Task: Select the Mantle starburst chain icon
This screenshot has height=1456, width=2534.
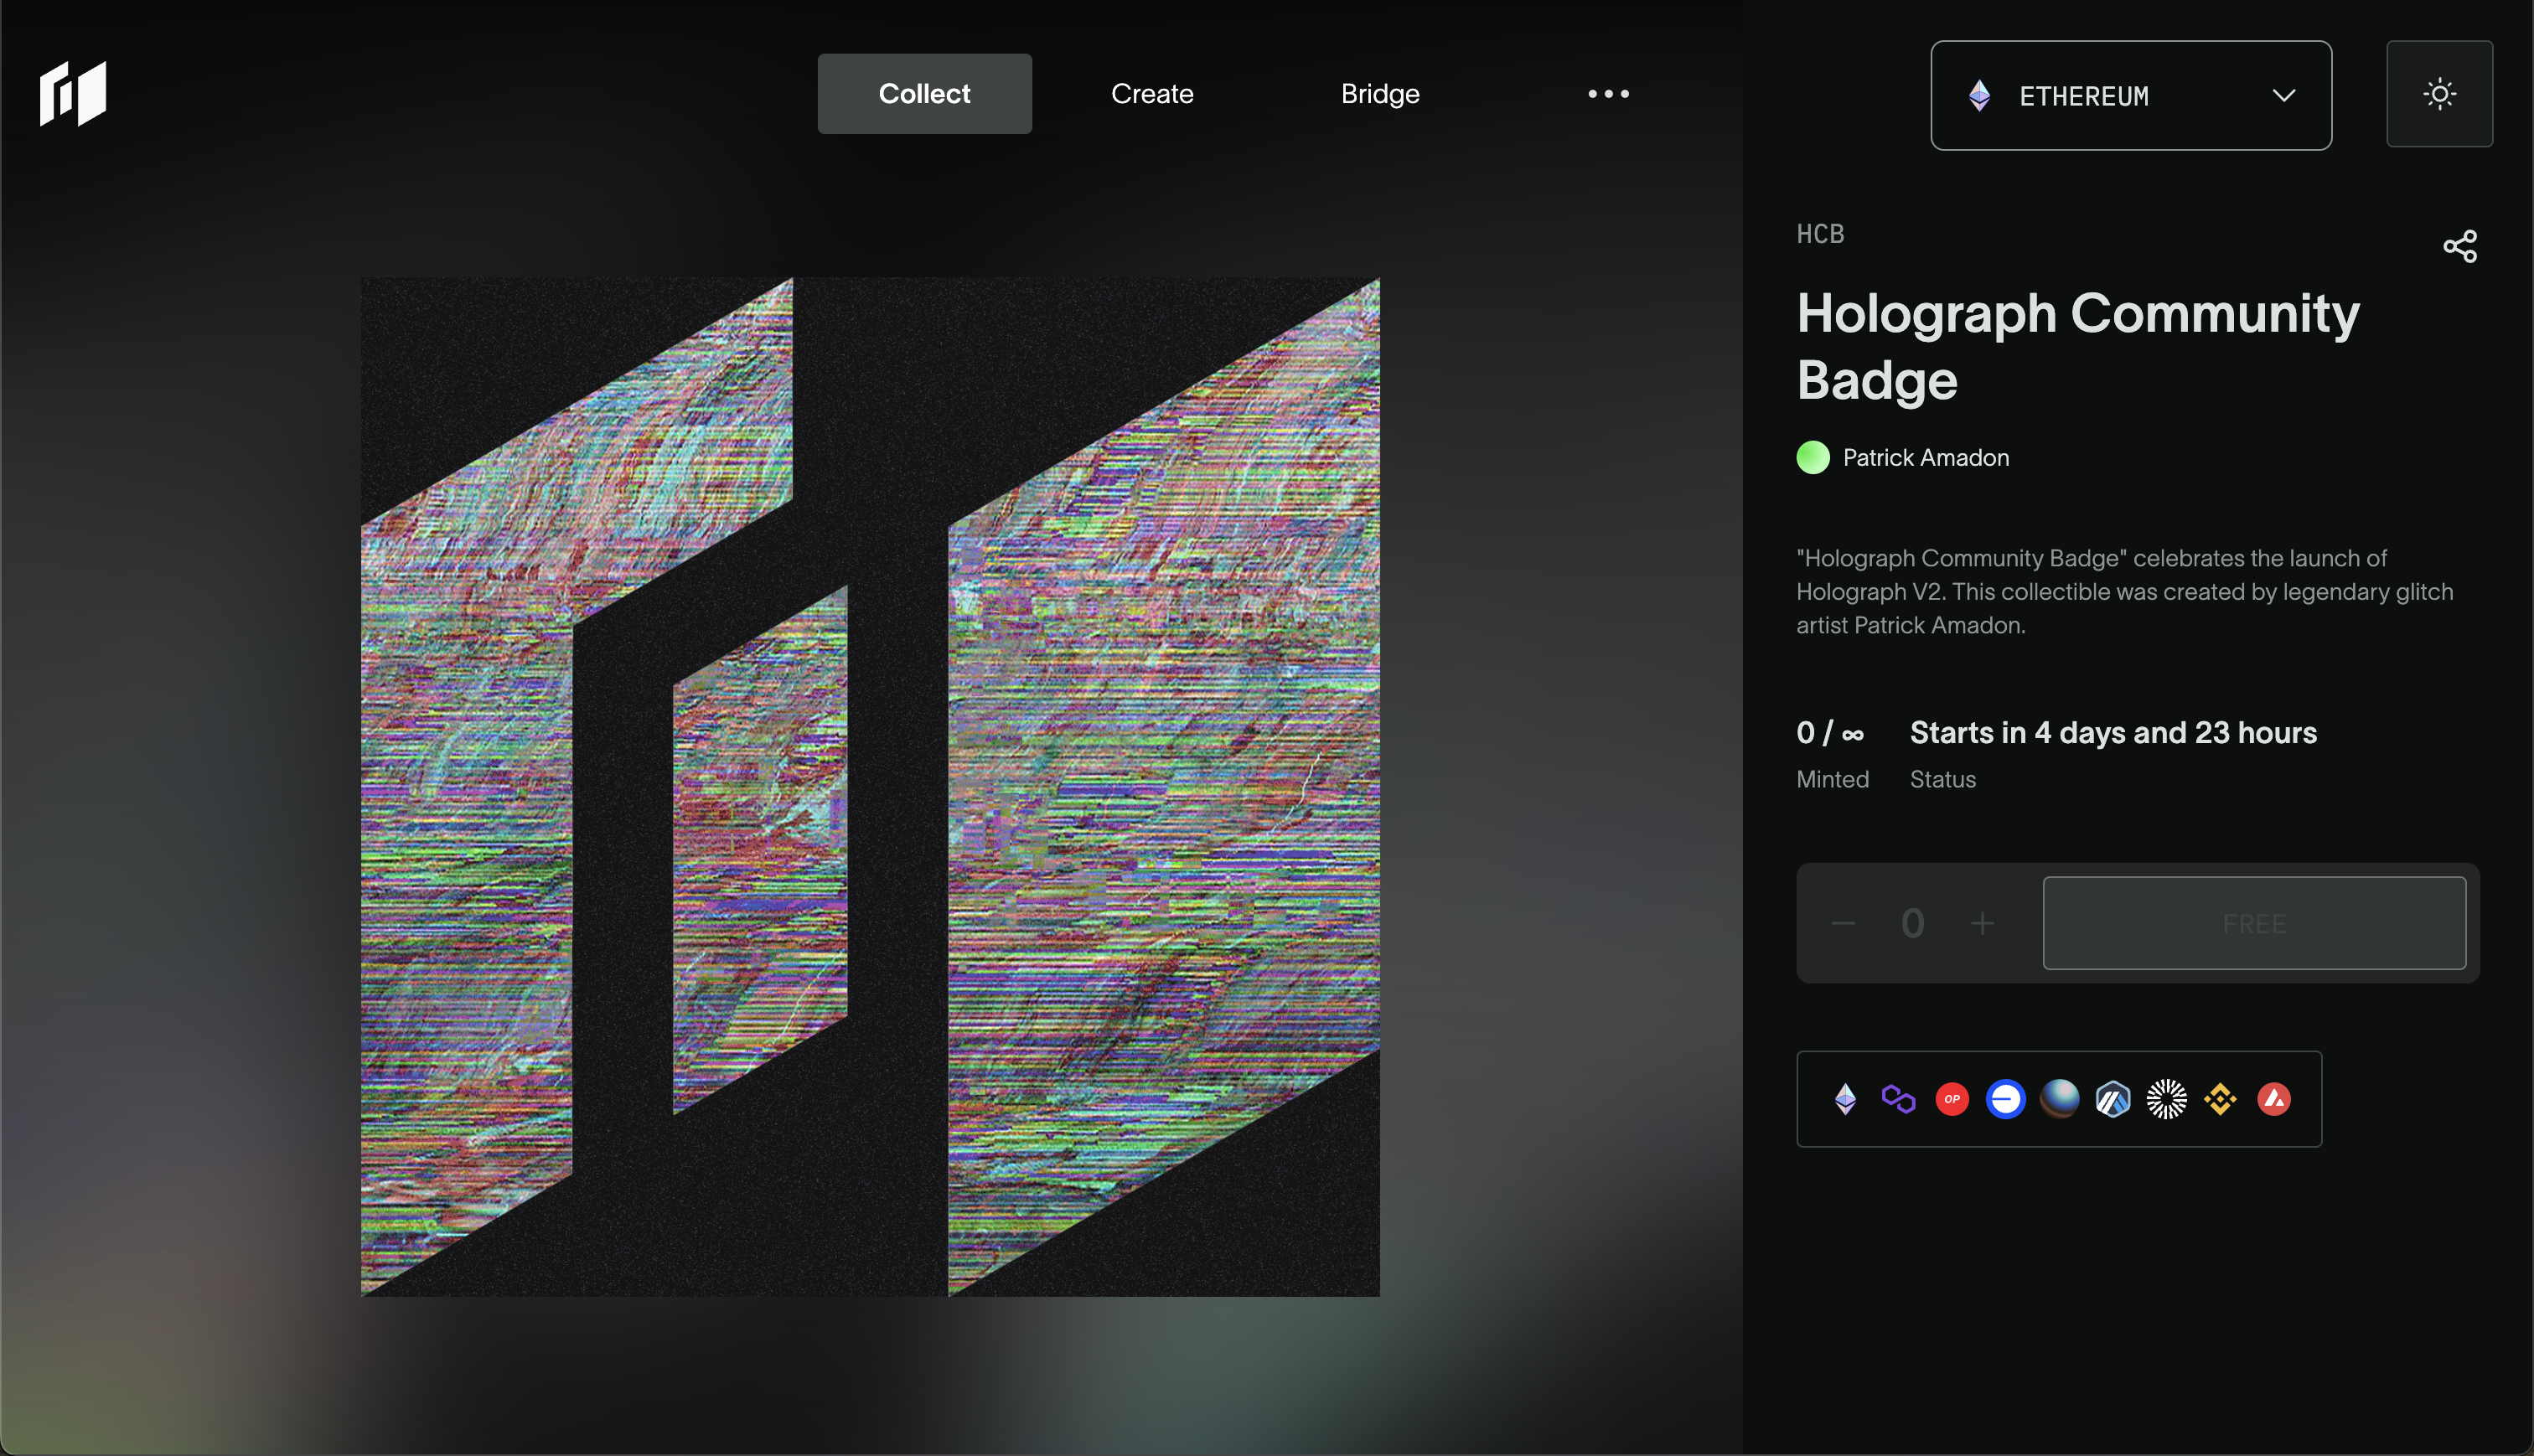Action: pyautogui.click(x=2166, y=1099)
